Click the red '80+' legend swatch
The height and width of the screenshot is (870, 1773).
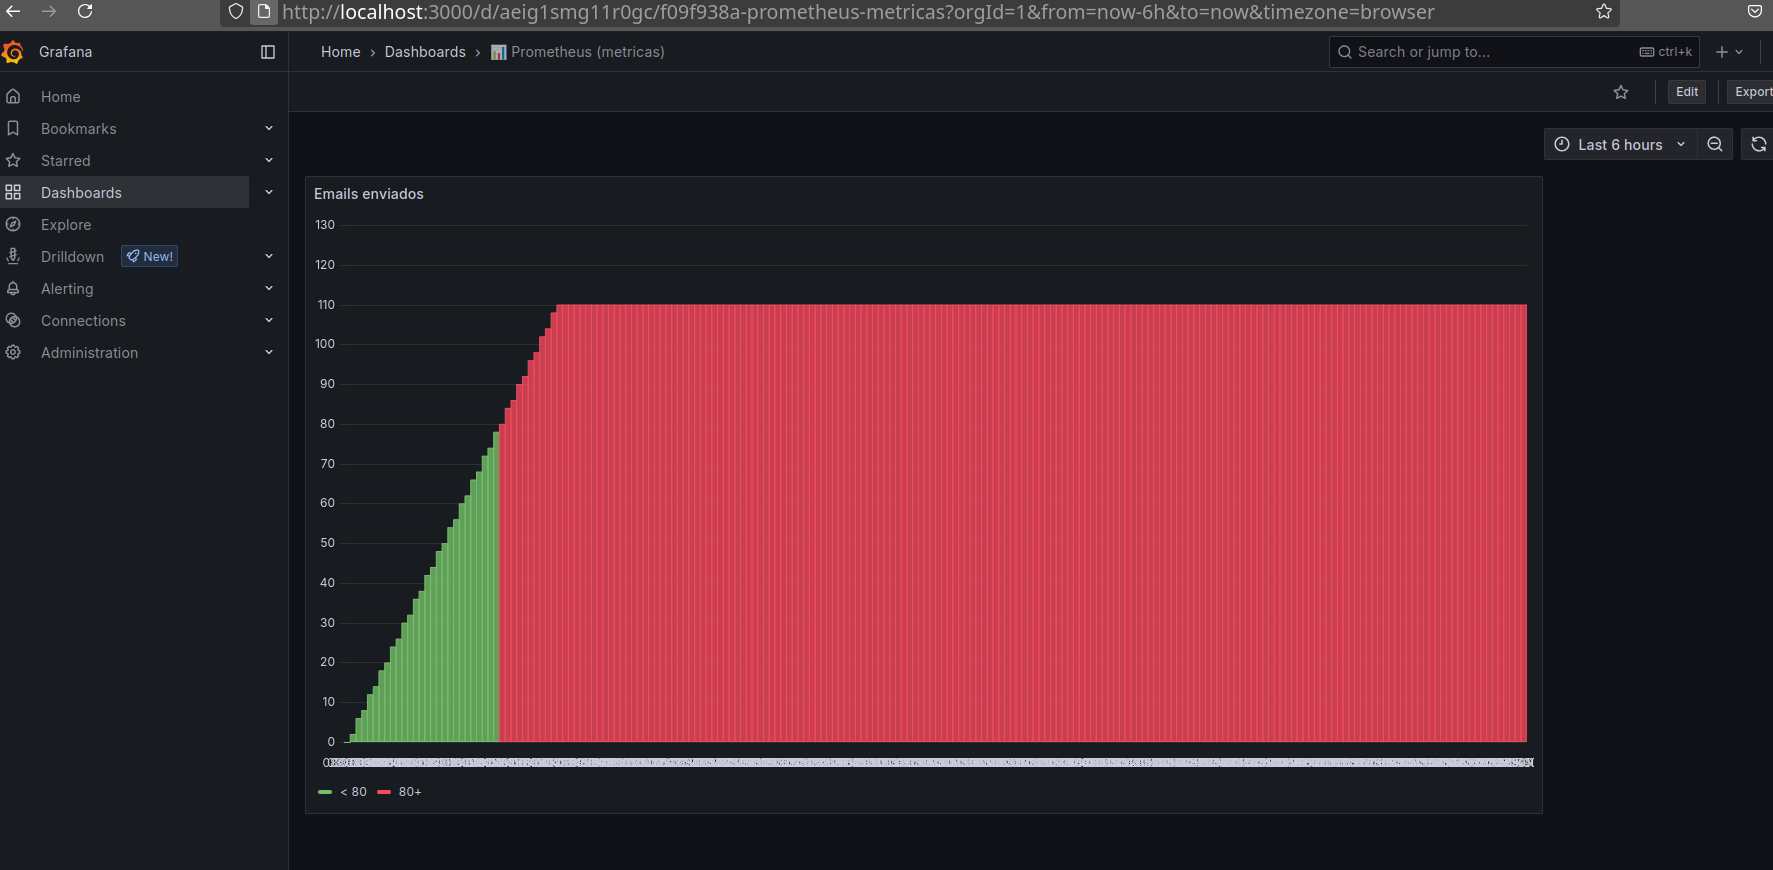point(384,792)
